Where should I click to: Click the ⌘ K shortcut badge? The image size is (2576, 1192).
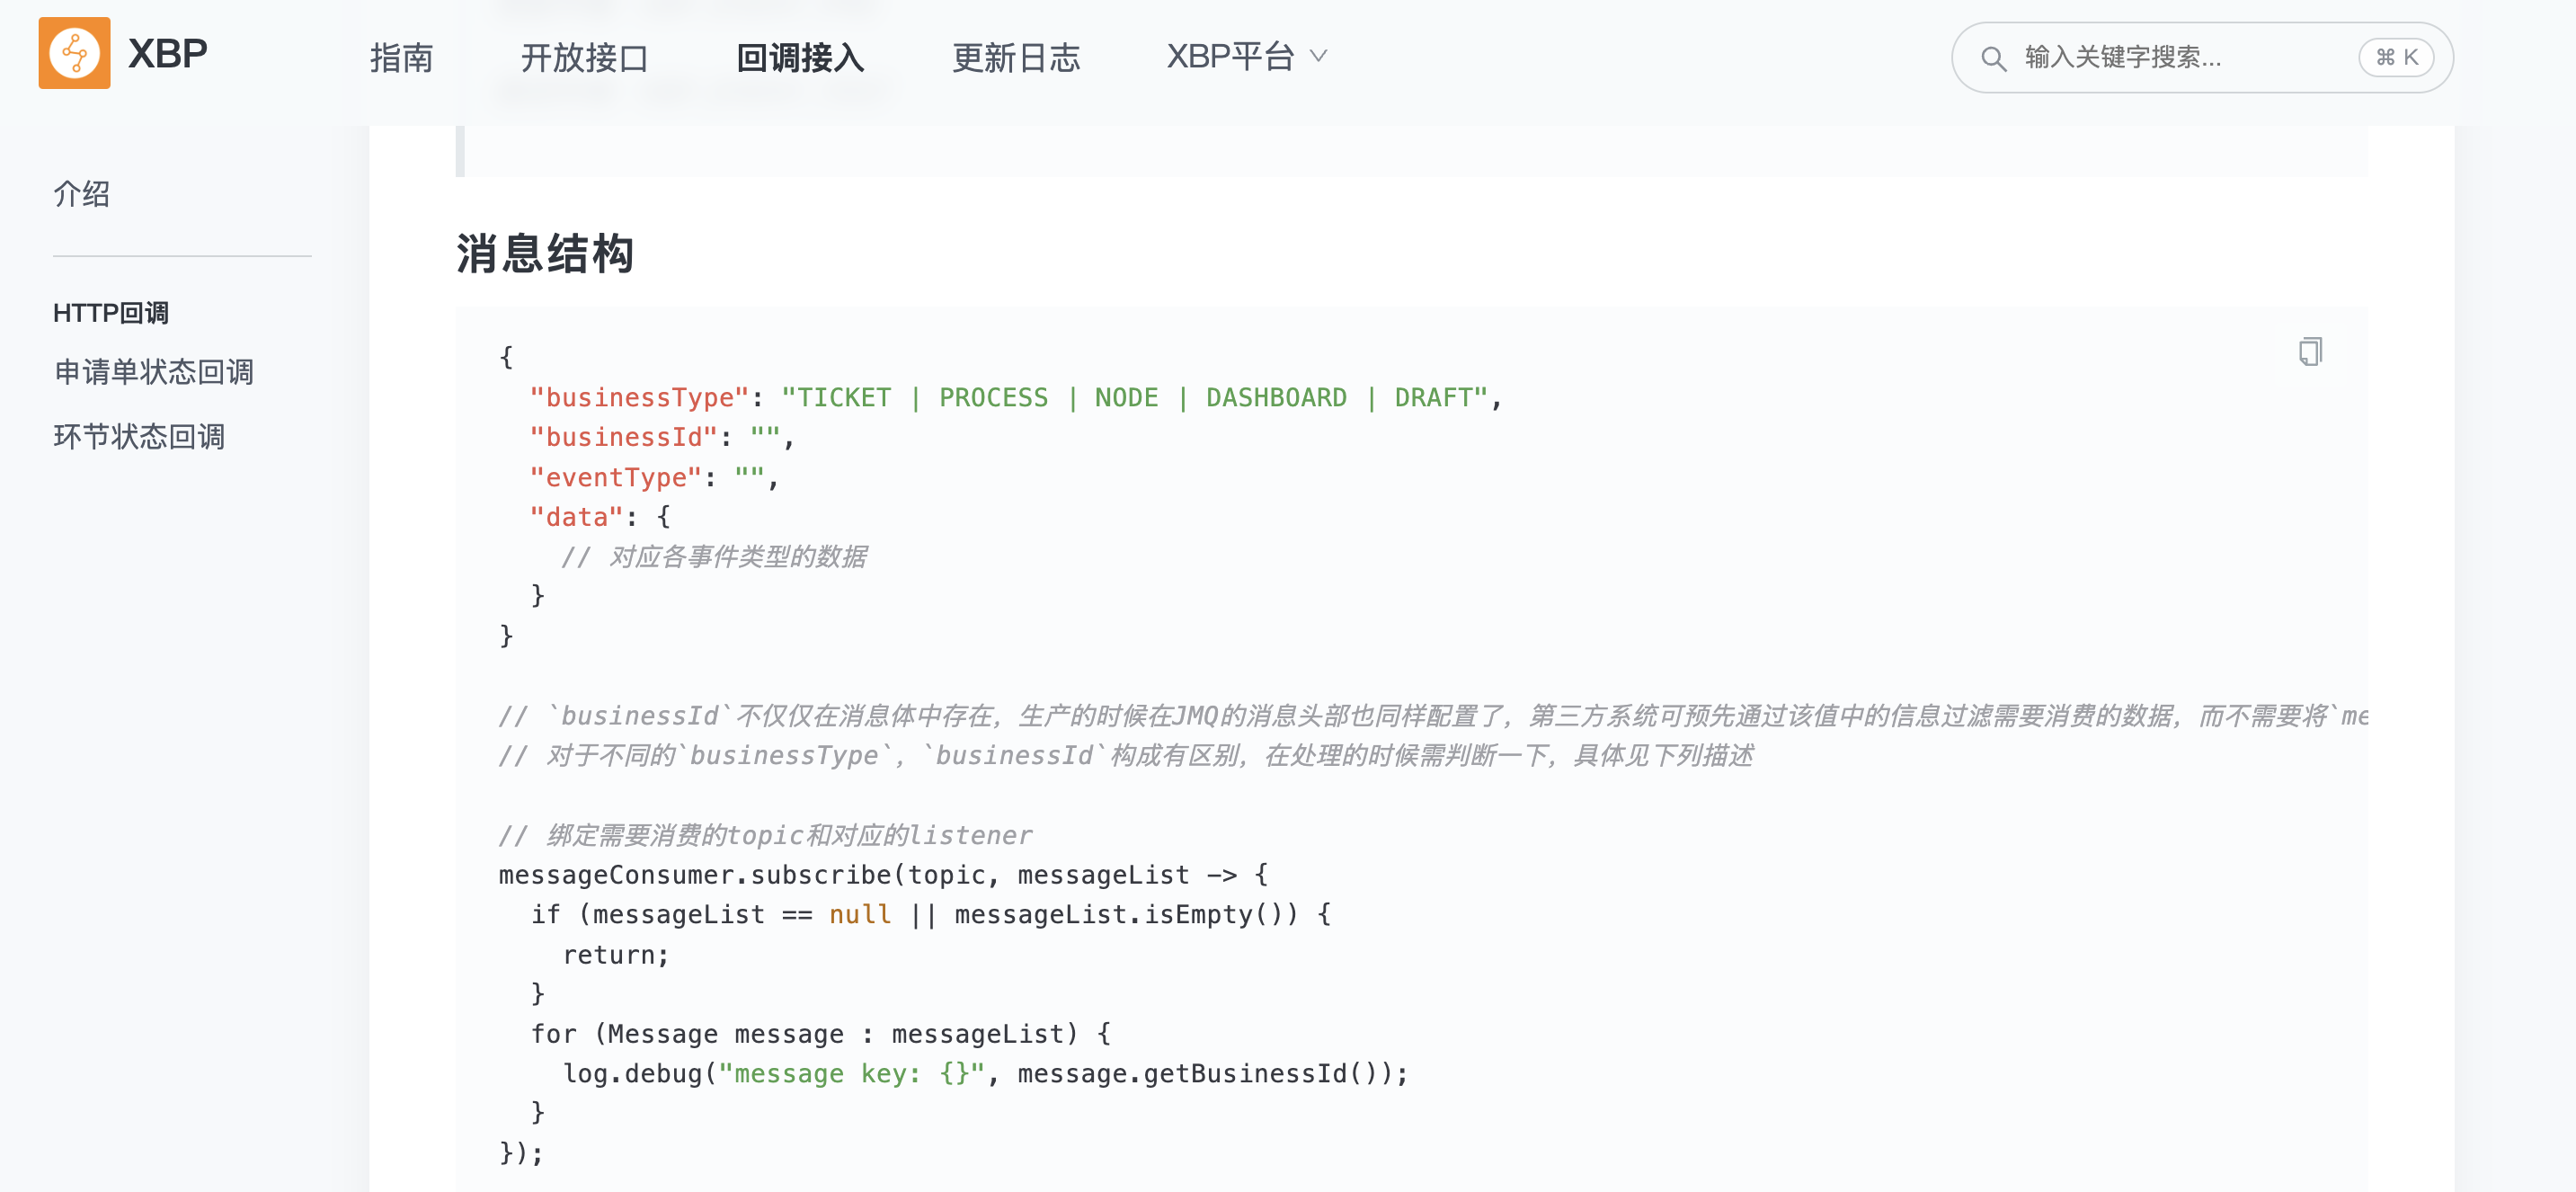[x=2397, y=58]
